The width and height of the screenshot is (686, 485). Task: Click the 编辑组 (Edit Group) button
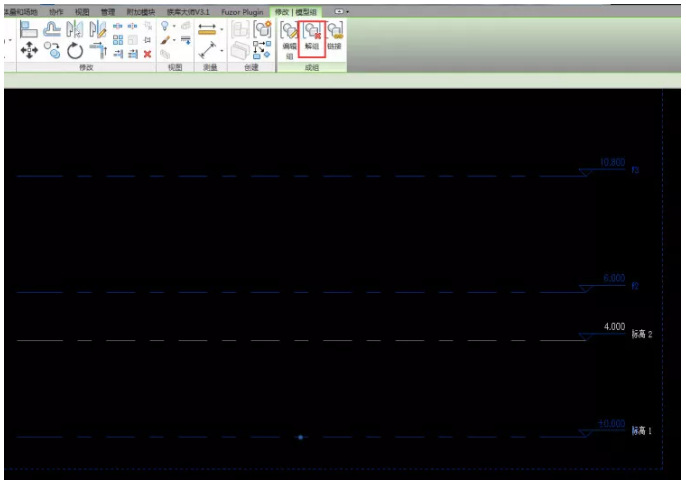pyautogui.click(x=289, y=40)
